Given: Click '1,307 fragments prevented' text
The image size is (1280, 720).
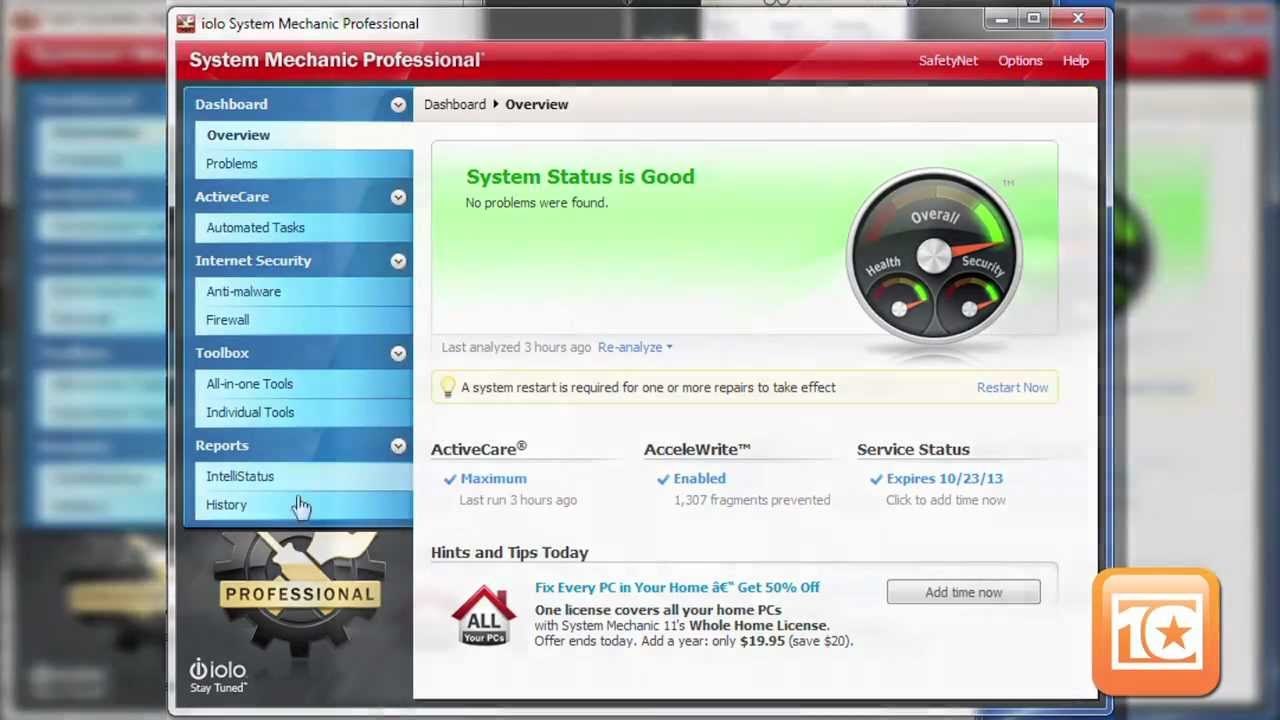Looking at the screenshot, I should (x=752, y=500).
